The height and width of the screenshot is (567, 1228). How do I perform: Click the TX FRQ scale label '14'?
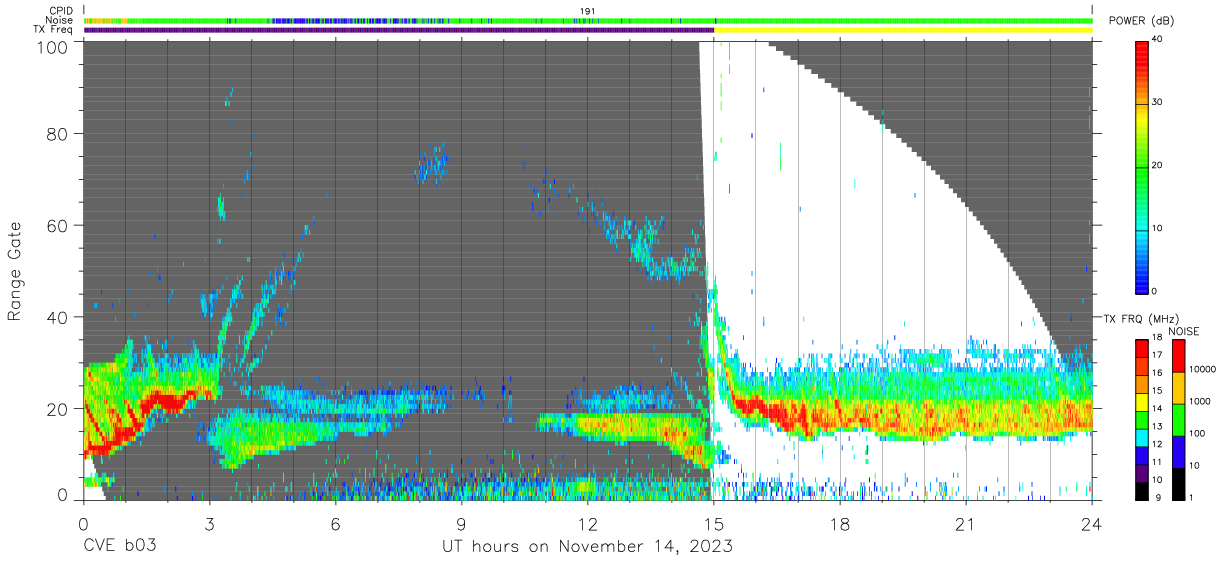(1156, 410)
